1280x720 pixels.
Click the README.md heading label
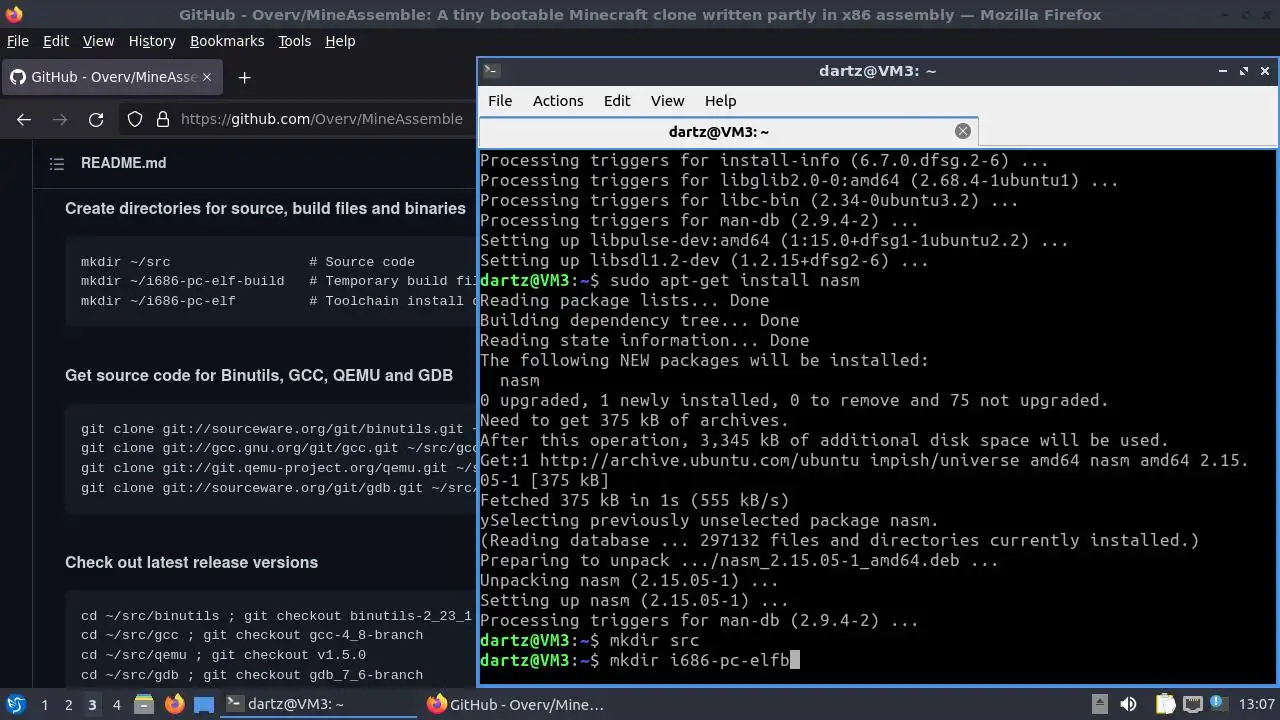tap(124, 163)
